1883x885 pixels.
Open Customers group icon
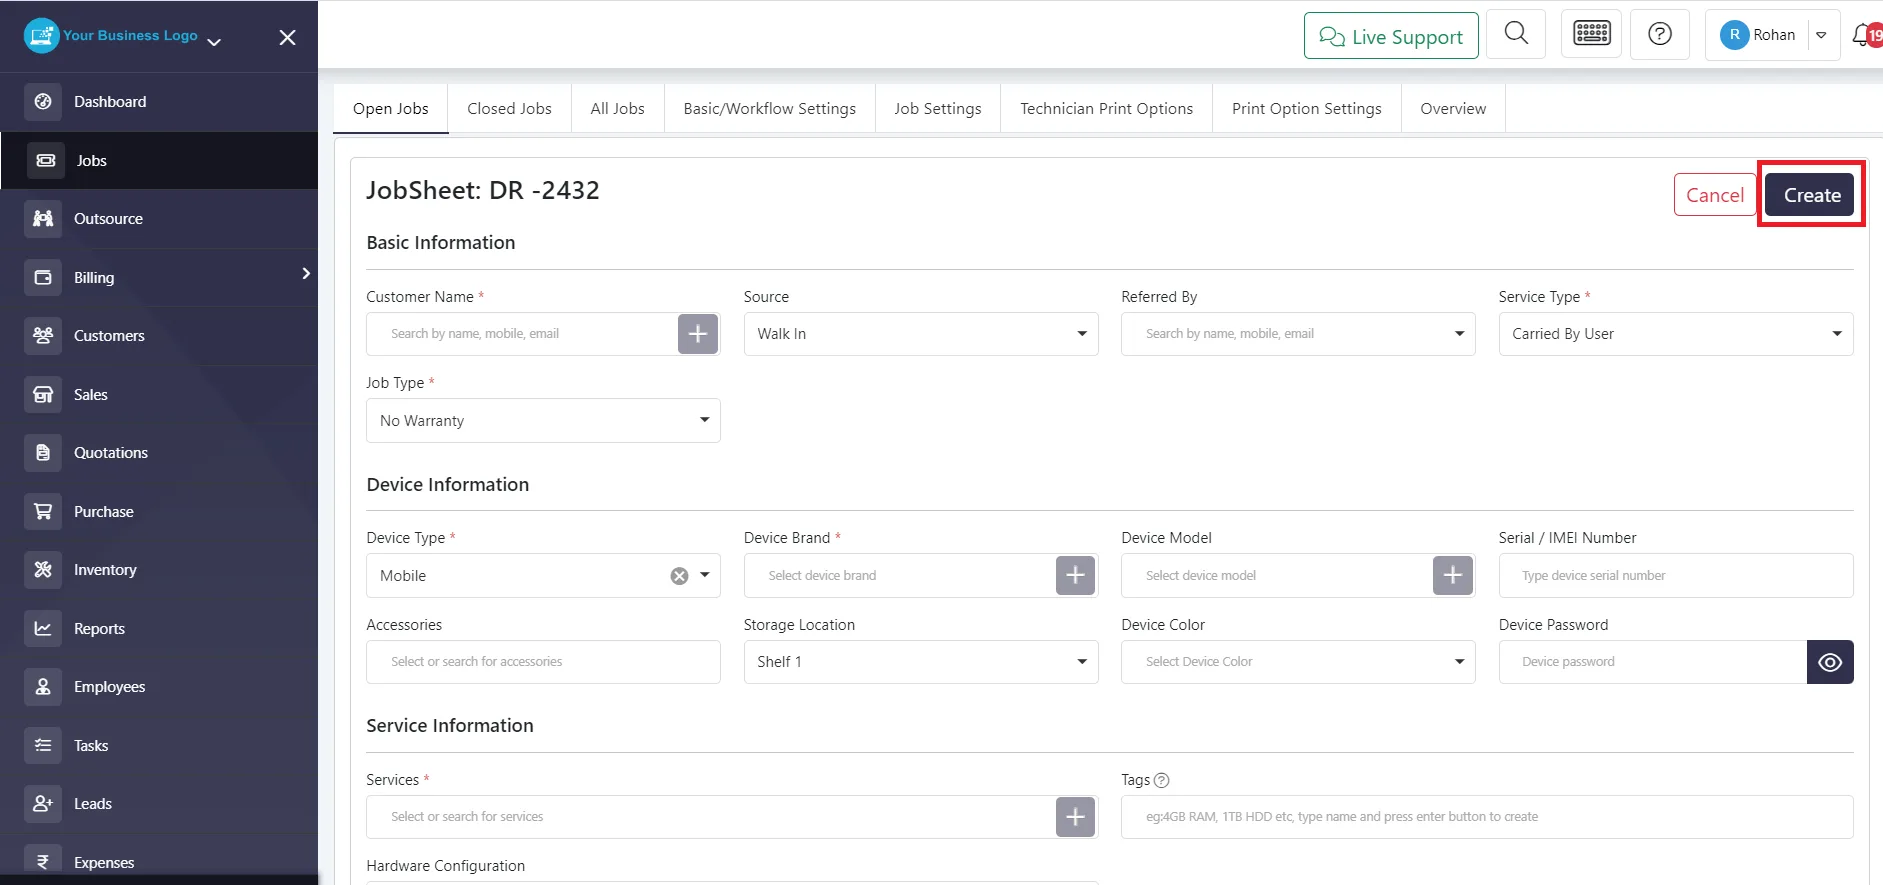pos(43,335)
